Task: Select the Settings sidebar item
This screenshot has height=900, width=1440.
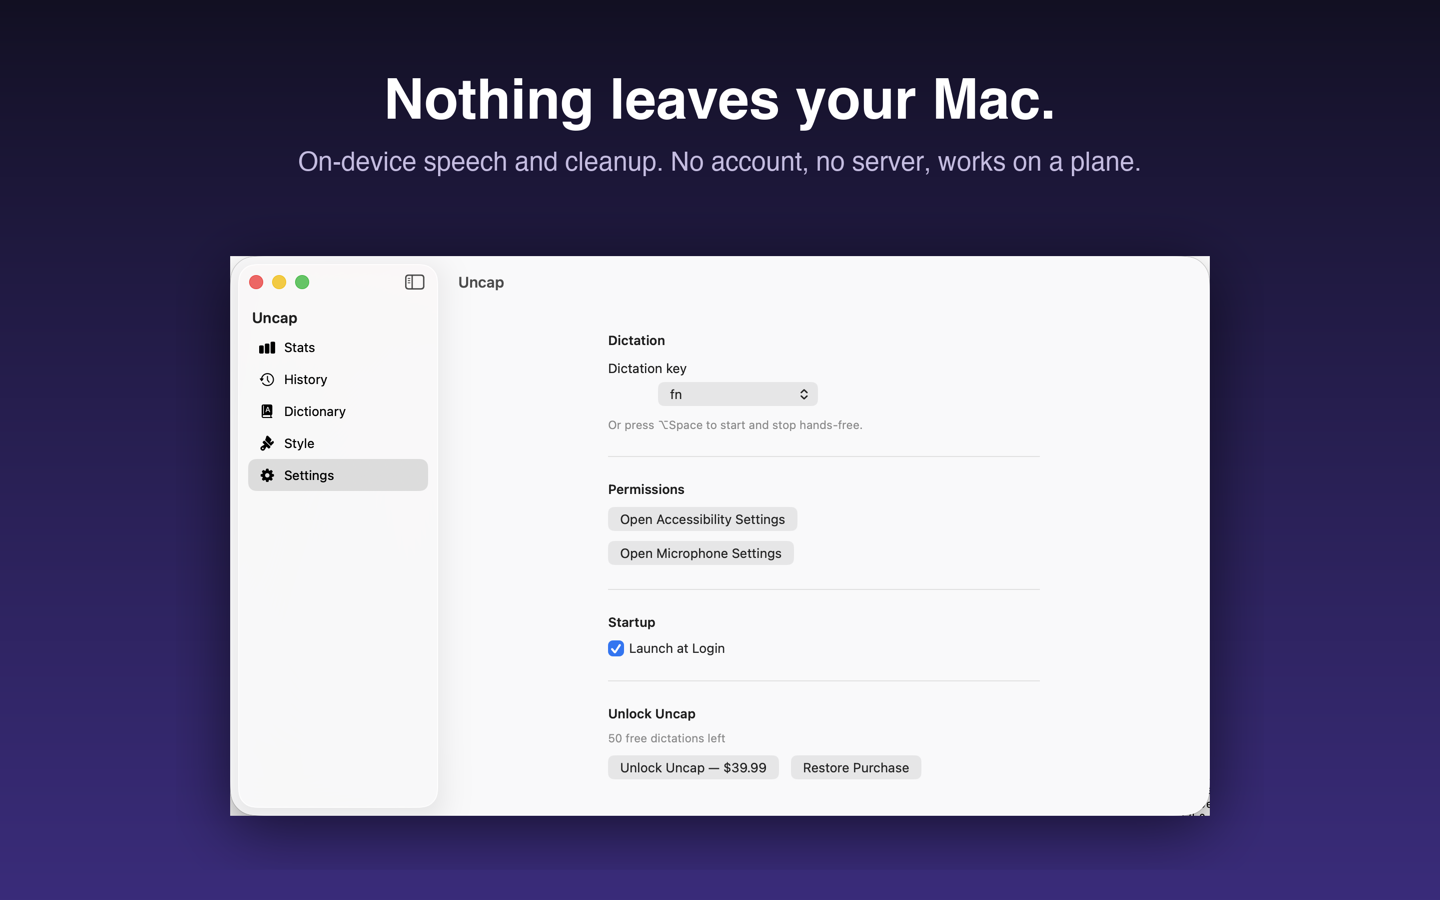Action: pyautogui.click(x=338, y=475)
